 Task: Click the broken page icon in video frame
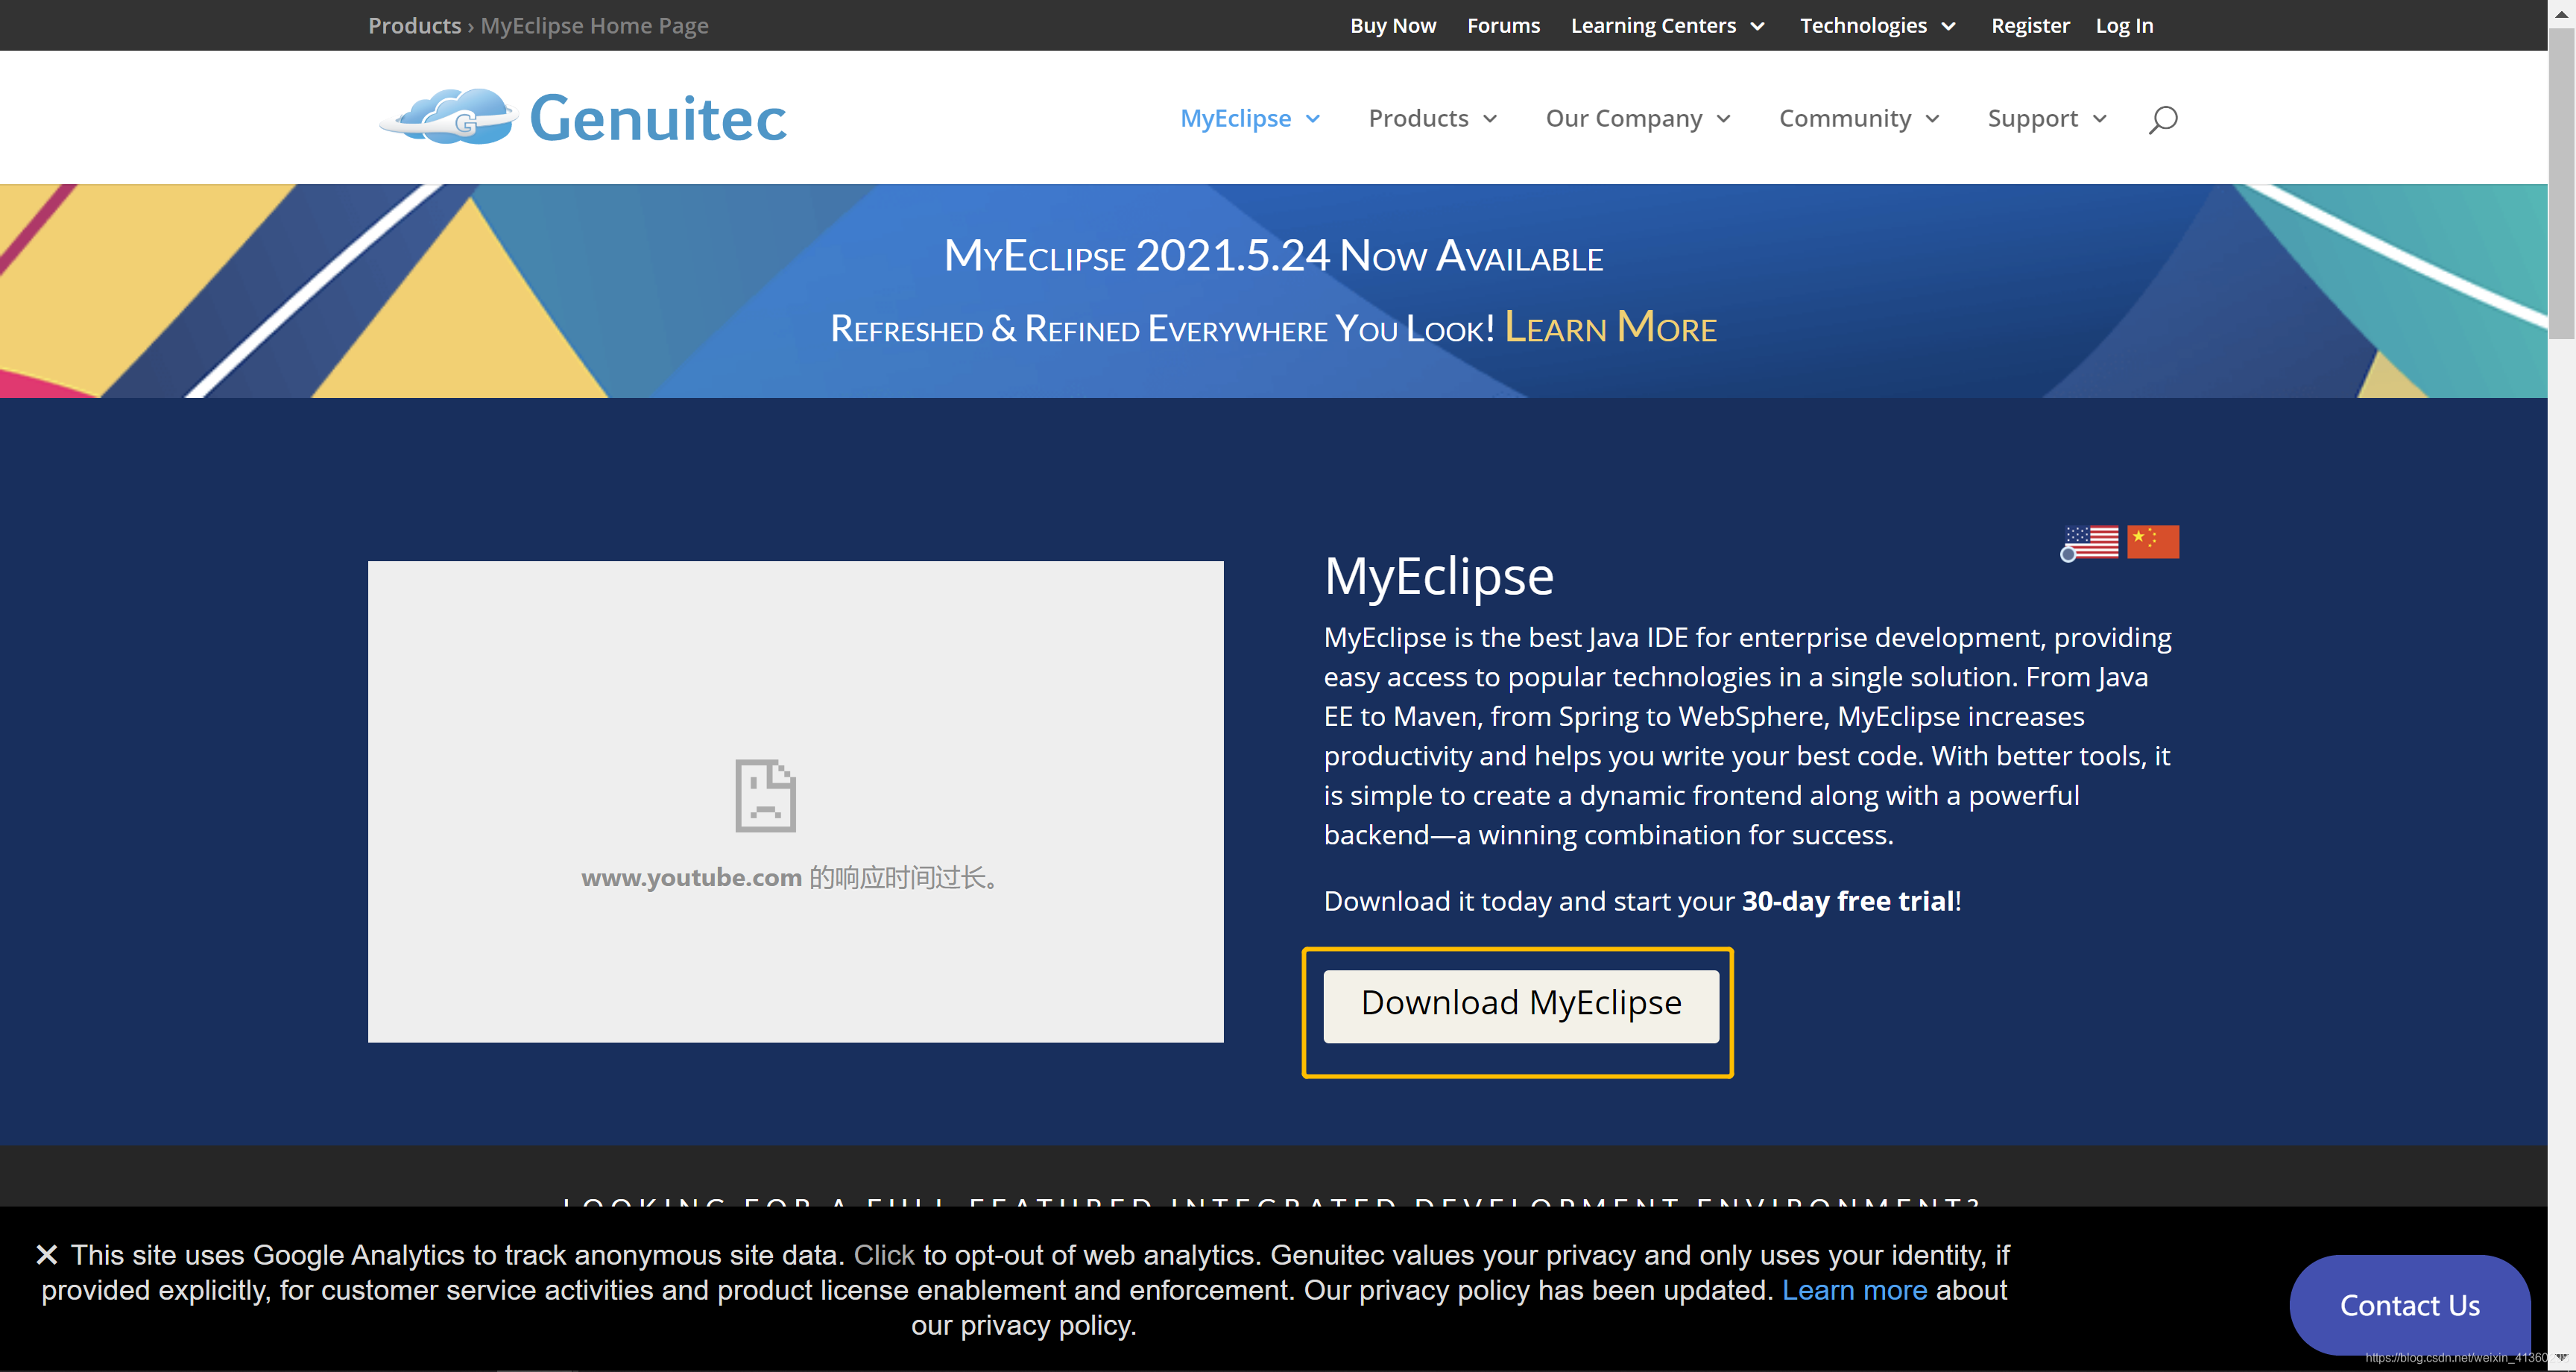[x=765, y=796]
